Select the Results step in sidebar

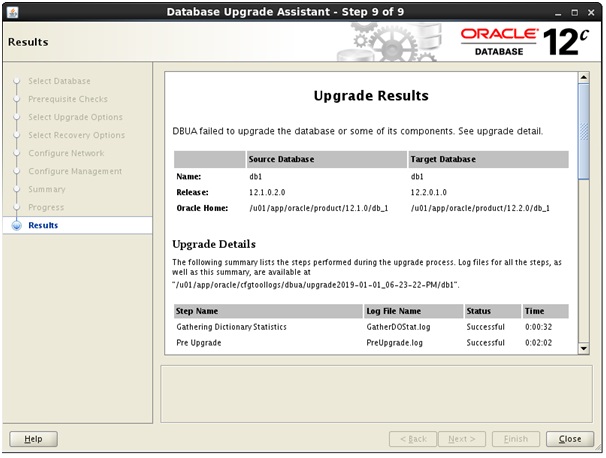click(x=43, y=226)
